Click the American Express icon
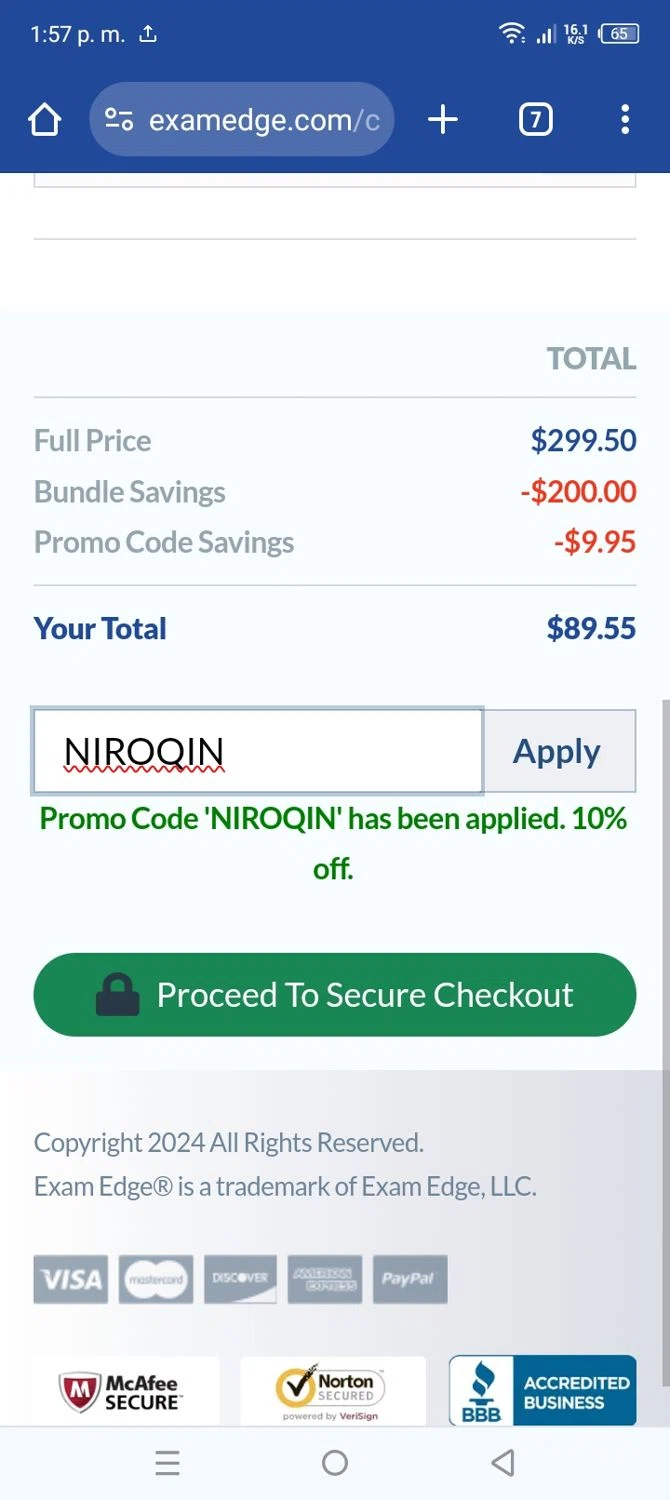670x1500 pixels. tap(324, 1279)
